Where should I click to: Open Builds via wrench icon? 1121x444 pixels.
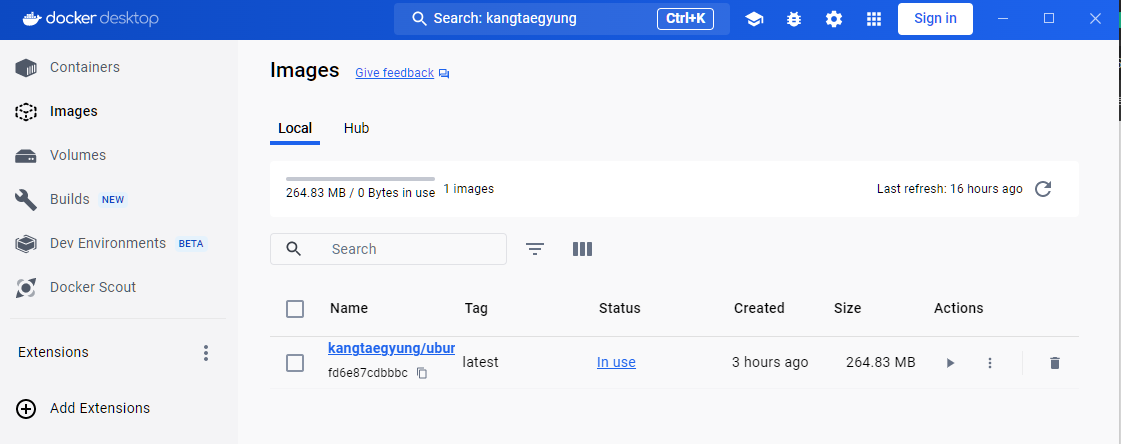26,199
